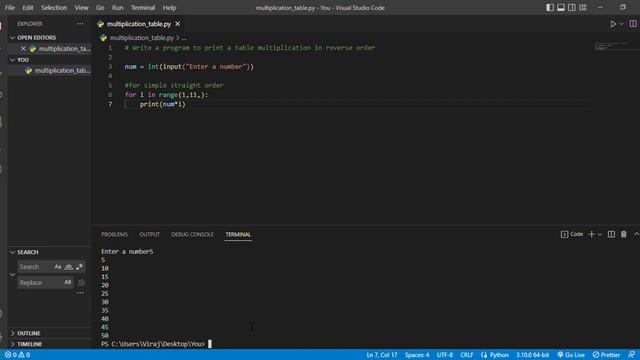Click multiplication_table.py in the breadcrumb
This screenshot has height=360, width=640.
coord(142,38)
